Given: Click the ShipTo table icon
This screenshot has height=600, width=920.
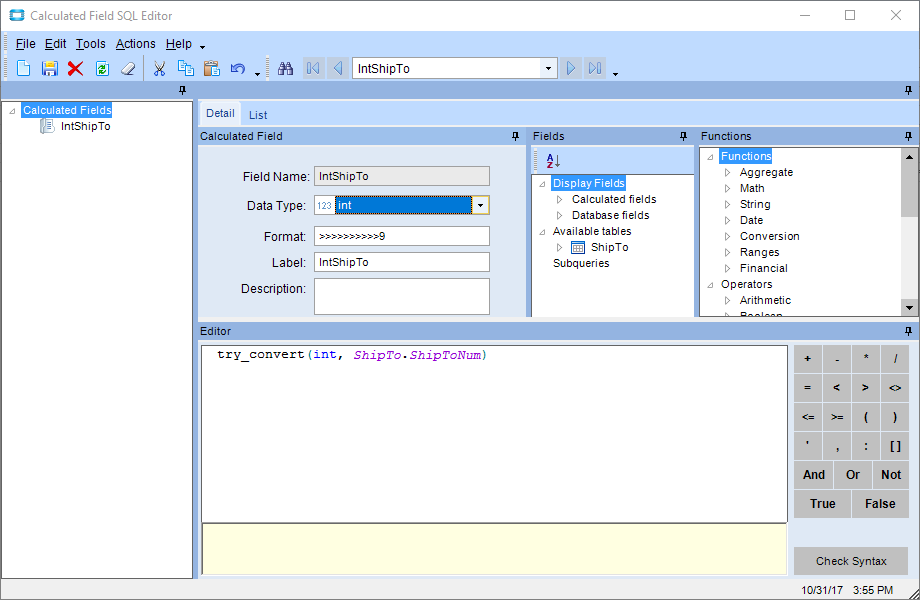Looking at the screenshot, I should tap(578, 248).
